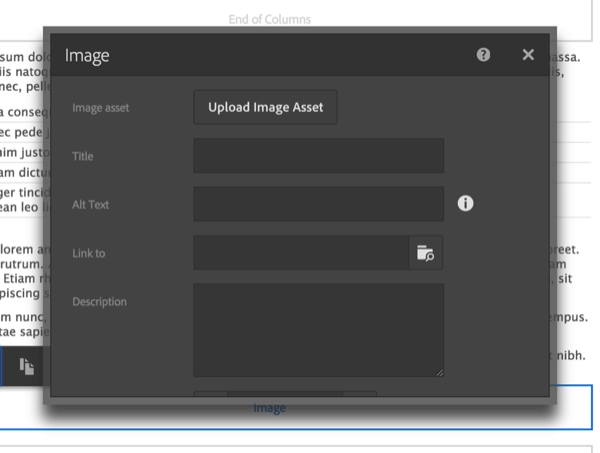This screenshot has width=600, height=453.
Task: Click the Alt Text label
Action: pyautogui.click(x=91, y=205)
